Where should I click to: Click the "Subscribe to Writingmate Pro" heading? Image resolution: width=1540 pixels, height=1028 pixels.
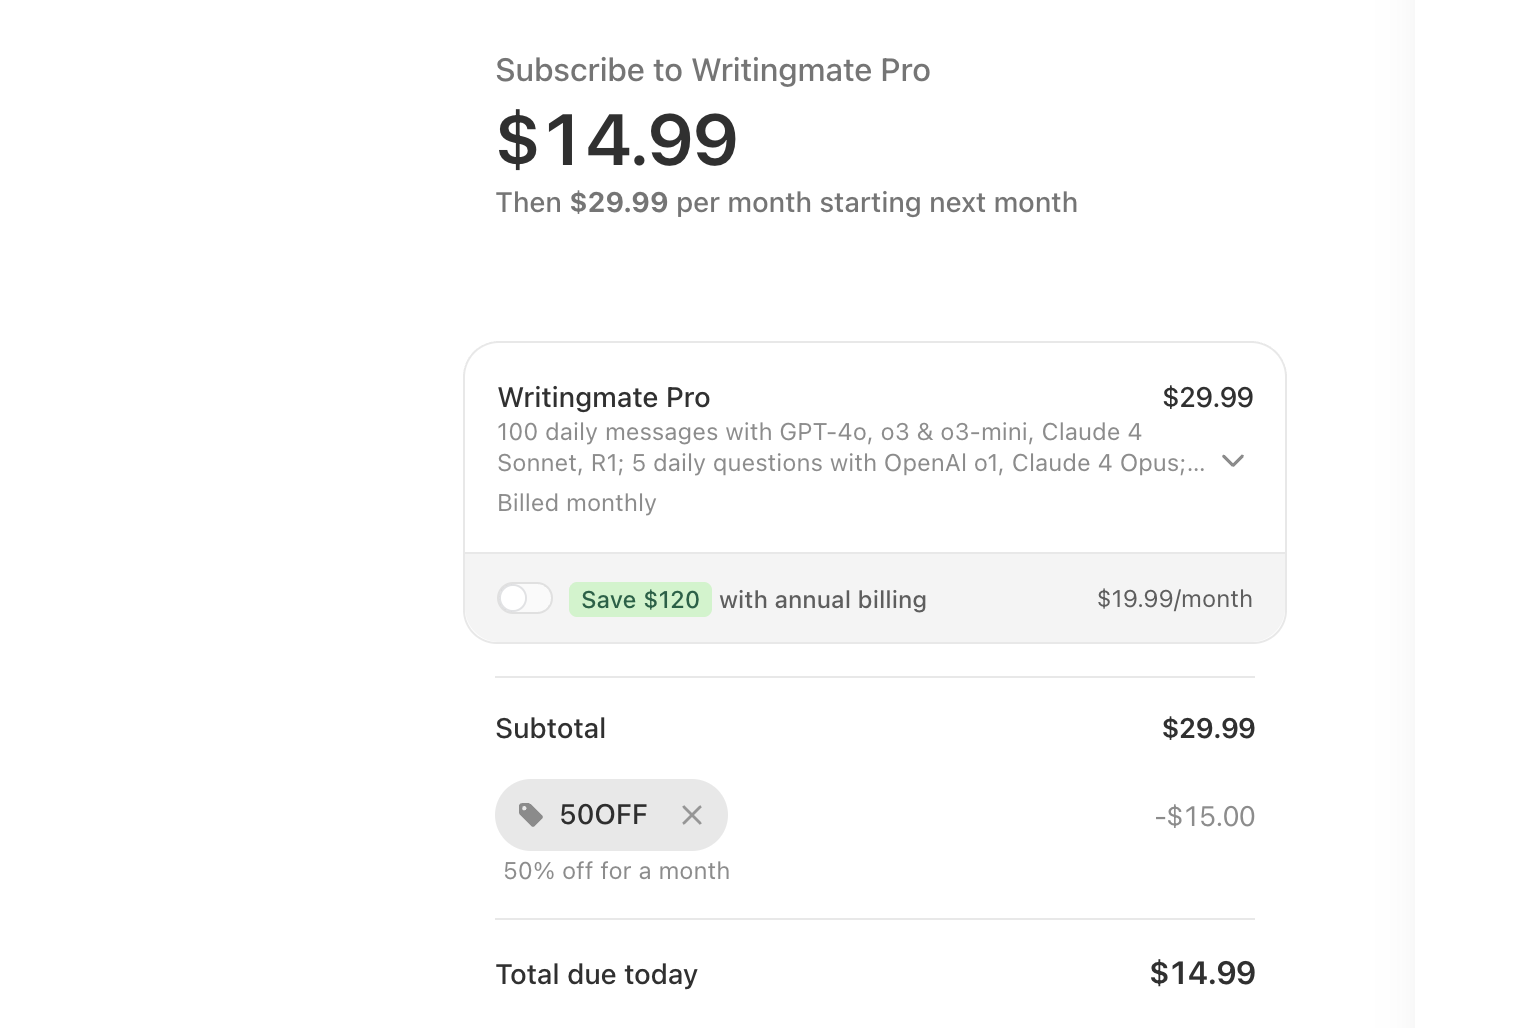click(x=713, y=70)
